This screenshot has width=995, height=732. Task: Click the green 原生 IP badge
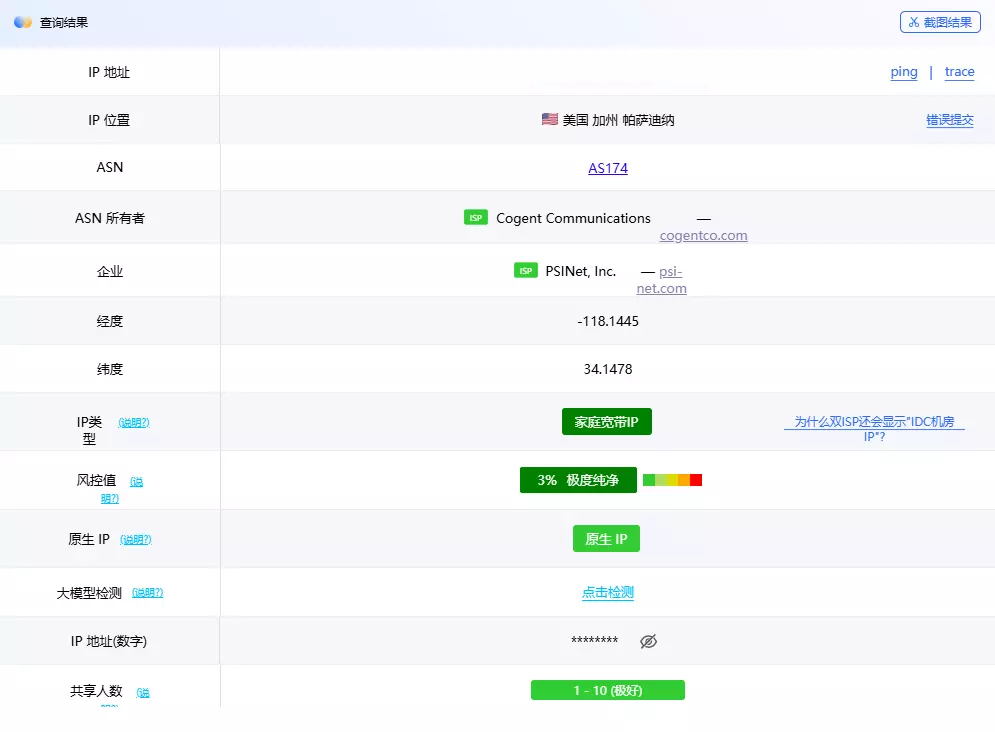[606, 539]
